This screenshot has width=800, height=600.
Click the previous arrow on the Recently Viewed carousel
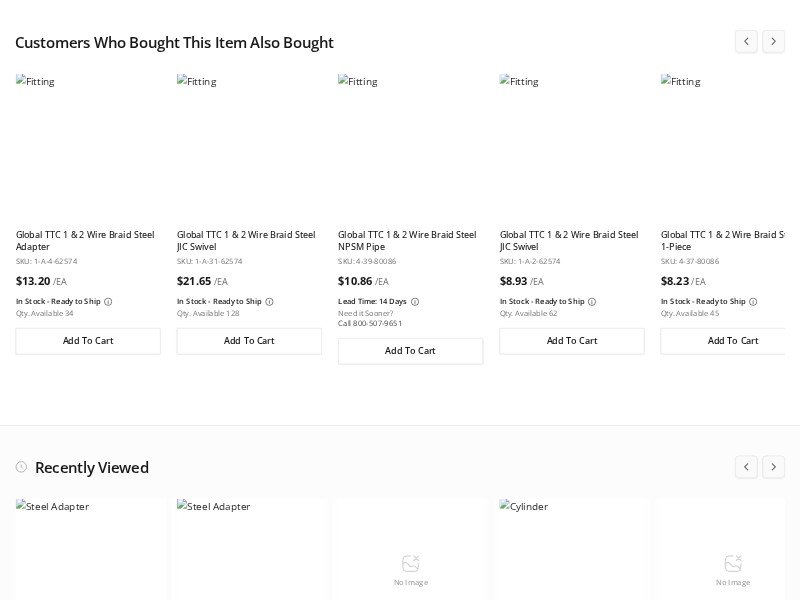click(746, 467)
